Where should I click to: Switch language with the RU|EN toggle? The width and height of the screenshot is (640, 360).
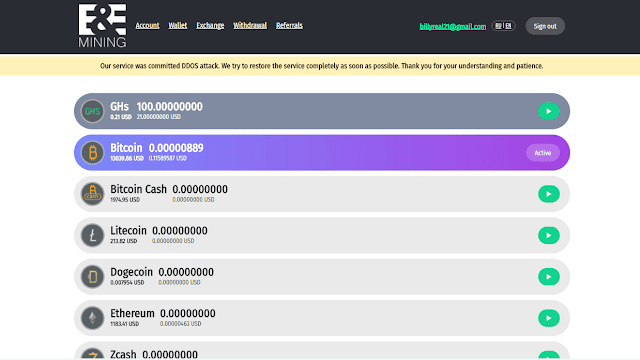tap(503, 26)
